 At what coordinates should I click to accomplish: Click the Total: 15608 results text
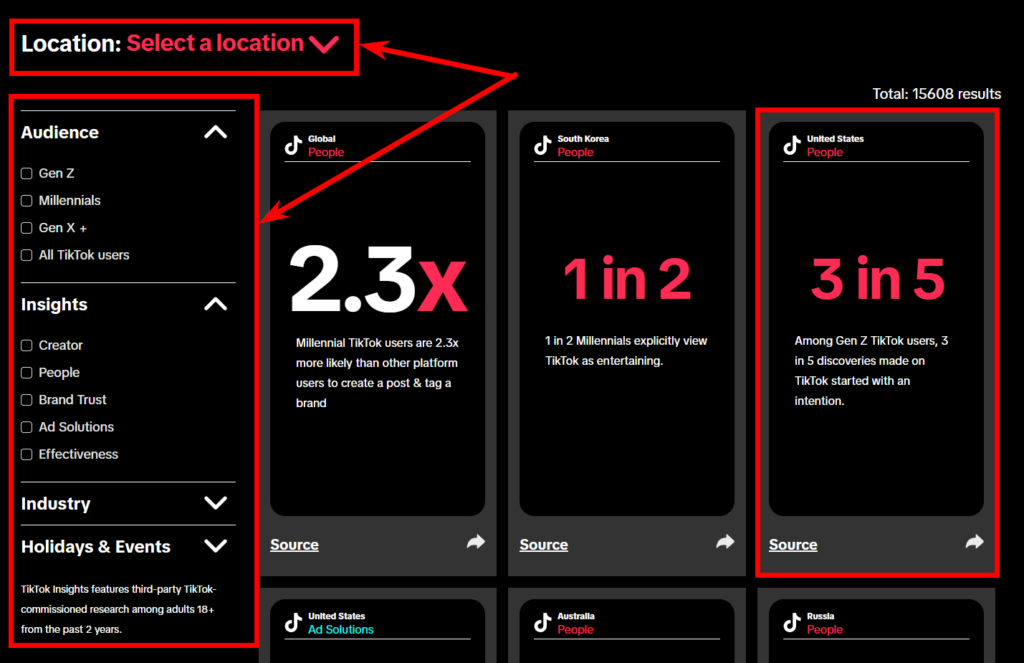tap(936, 94)
